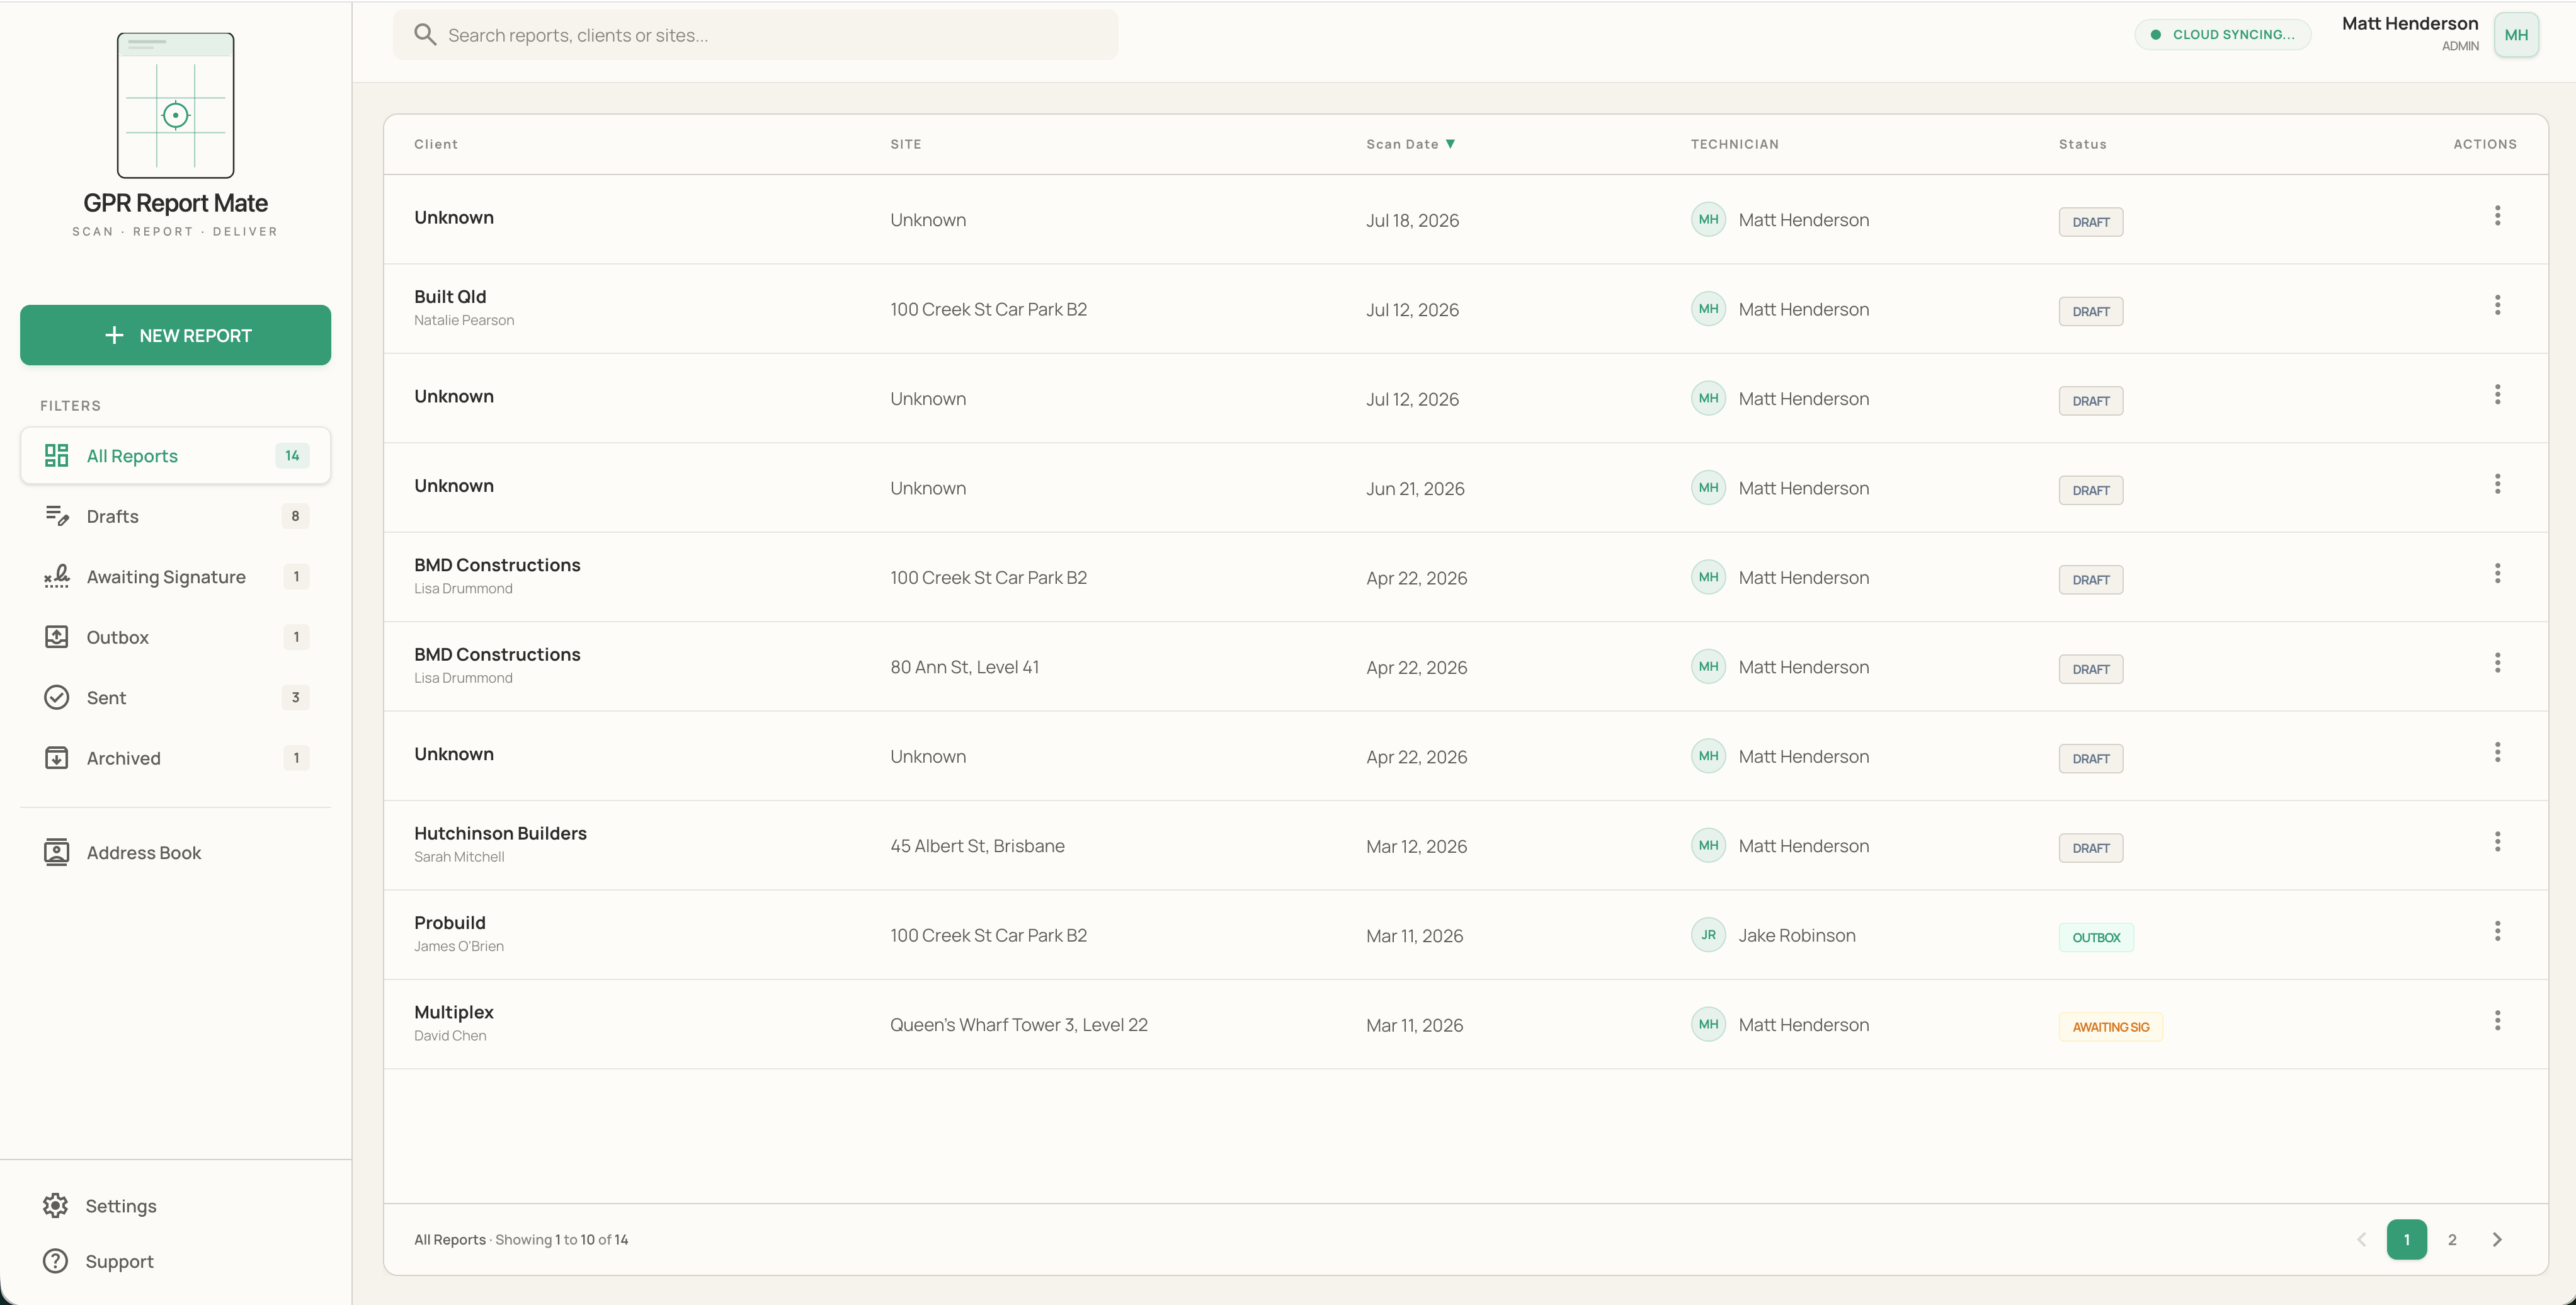Click Natalie Pearson contact under Built Qld

pyautogui.click(x=464, y=320)
